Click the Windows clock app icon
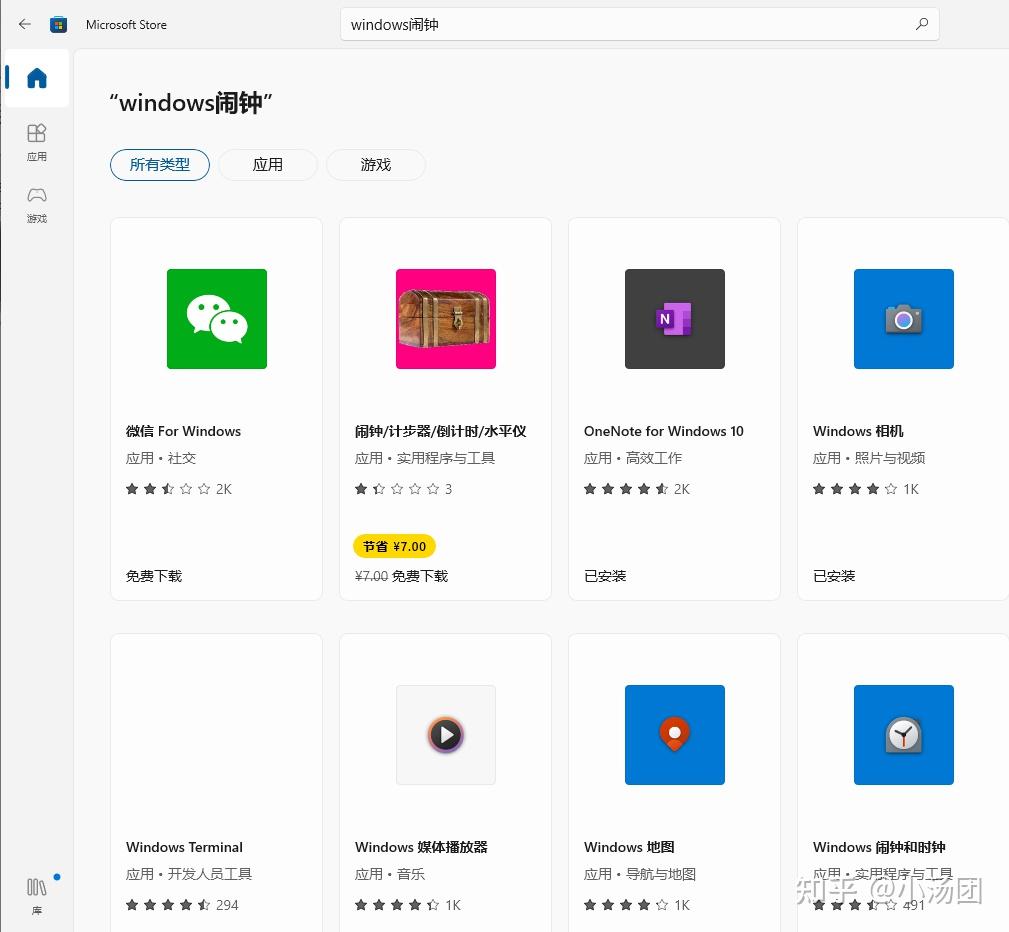Viewport: 1009px width, 932px height. click(903, 734)
